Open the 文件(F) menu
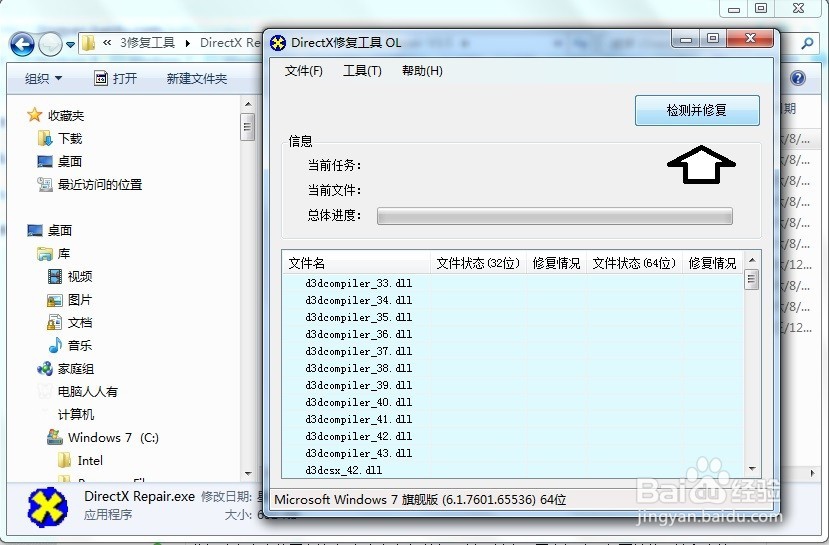 click(x=303, y=71)
